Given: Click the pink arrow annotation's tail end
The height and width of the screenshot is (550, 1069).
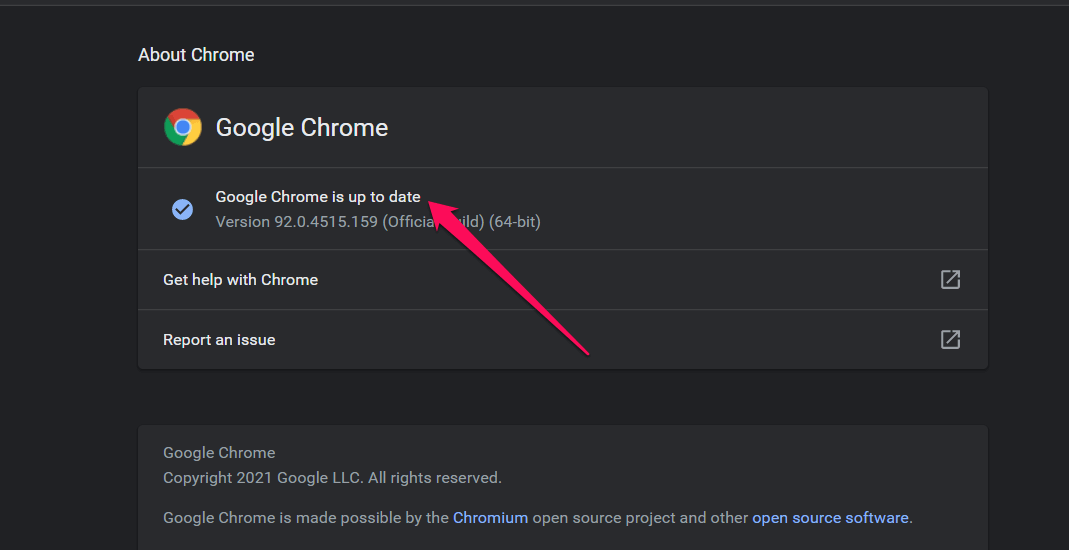Looking at the screenshot, I should tap(586, 351).
